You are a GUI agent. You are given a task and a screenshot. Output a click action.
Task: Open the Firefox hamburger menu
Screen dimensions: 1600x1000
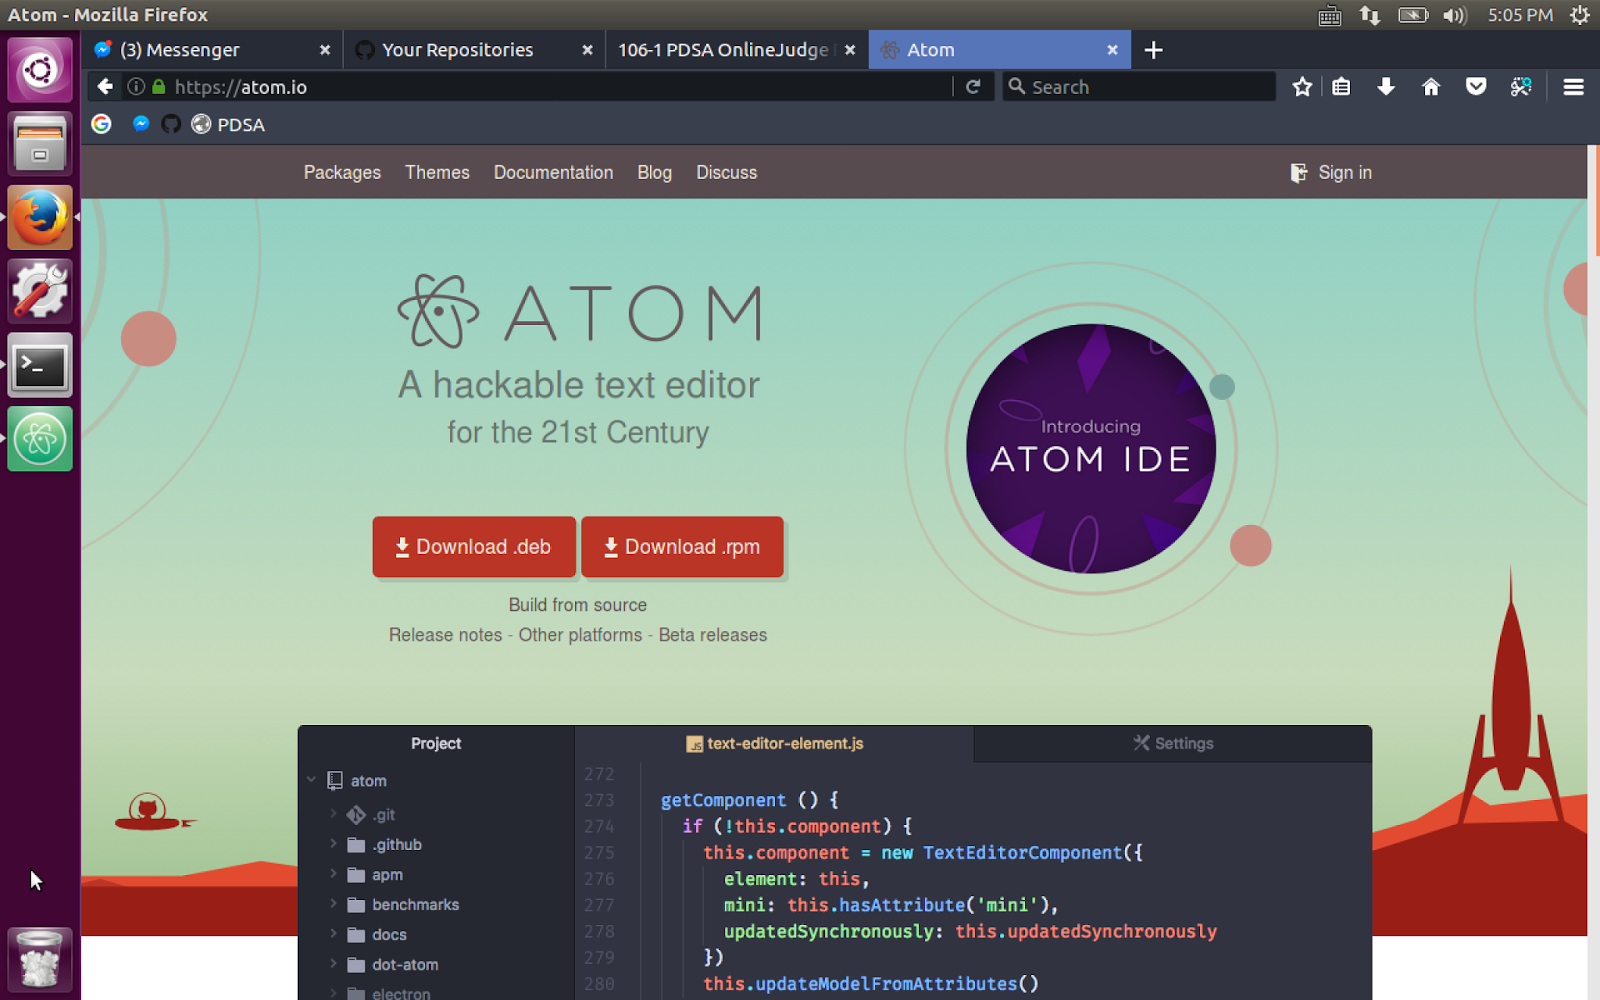(1573, 87)
